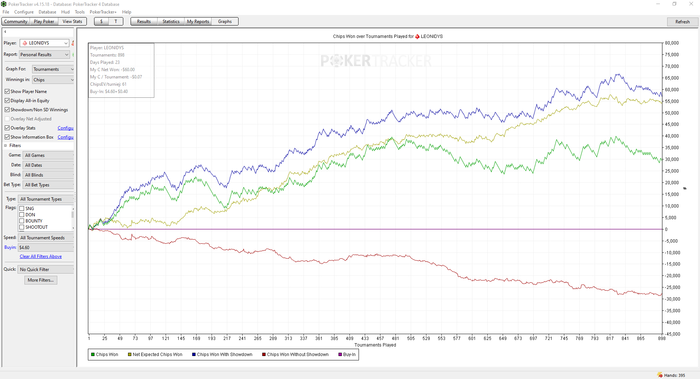Select the View Stats tab
Screen dimensions: 700x379
(72, 21)
